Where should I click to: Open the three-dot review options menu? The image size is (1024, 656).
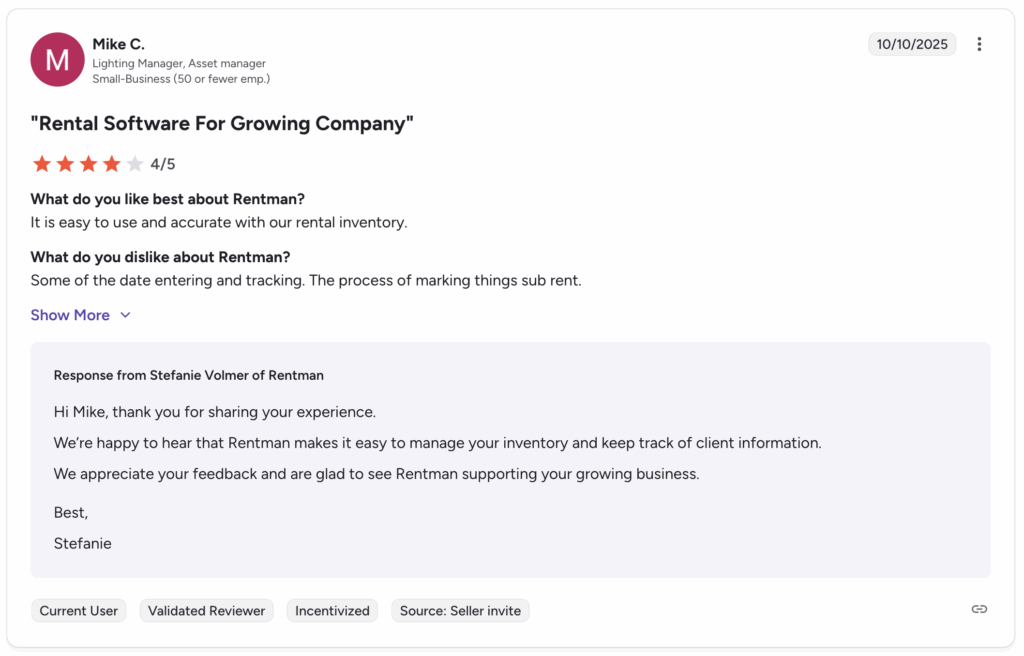click(979, 44)
